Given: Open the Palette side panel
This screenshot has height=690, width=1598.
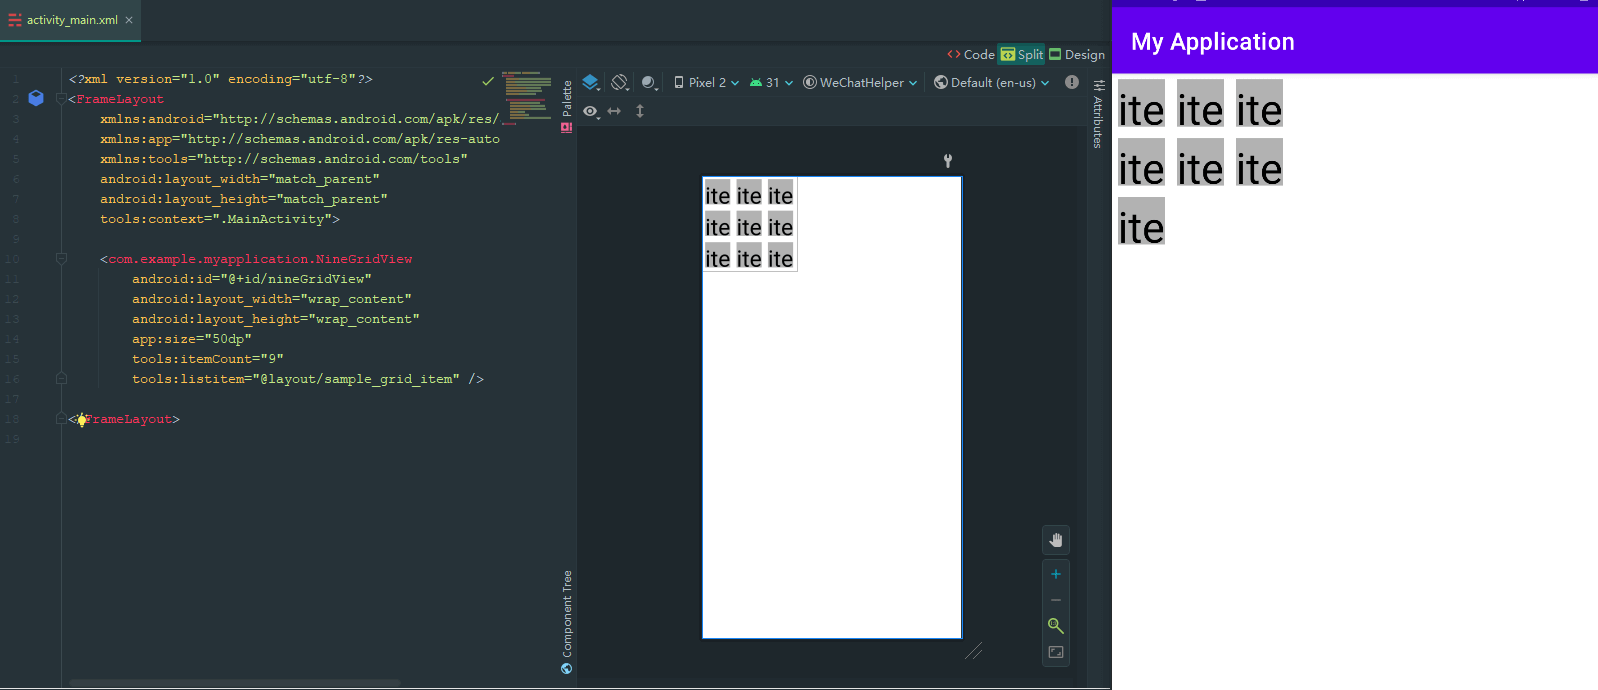Looking at the screenshot, I should (x=567, y=98).
